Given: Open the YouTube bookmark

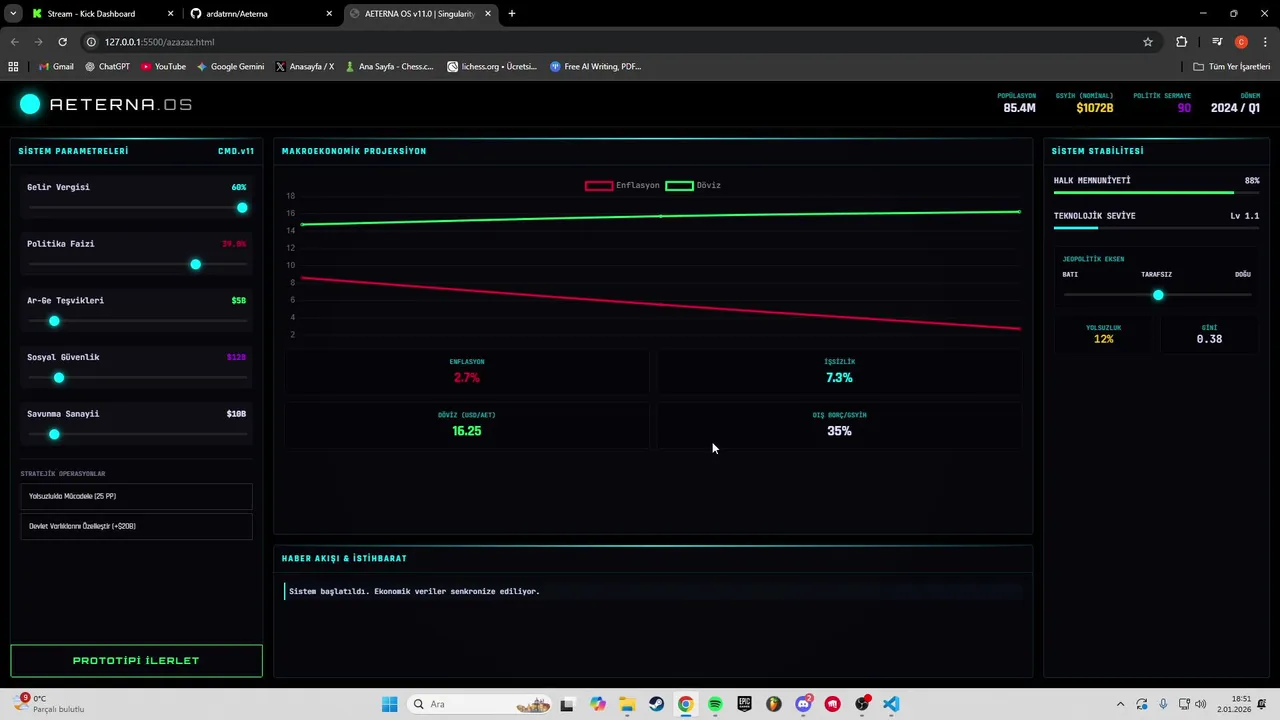Looking at the screenshot, I should coord(163,67).
